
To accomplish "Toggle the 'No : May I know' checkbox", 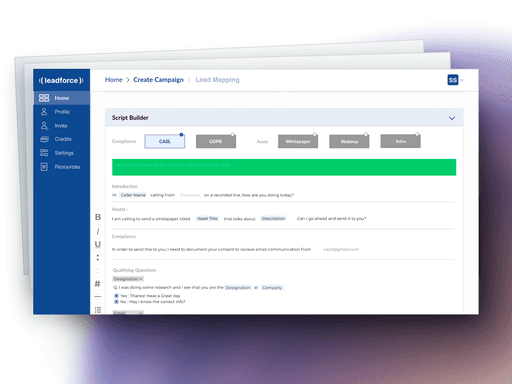I will (116, 302).
